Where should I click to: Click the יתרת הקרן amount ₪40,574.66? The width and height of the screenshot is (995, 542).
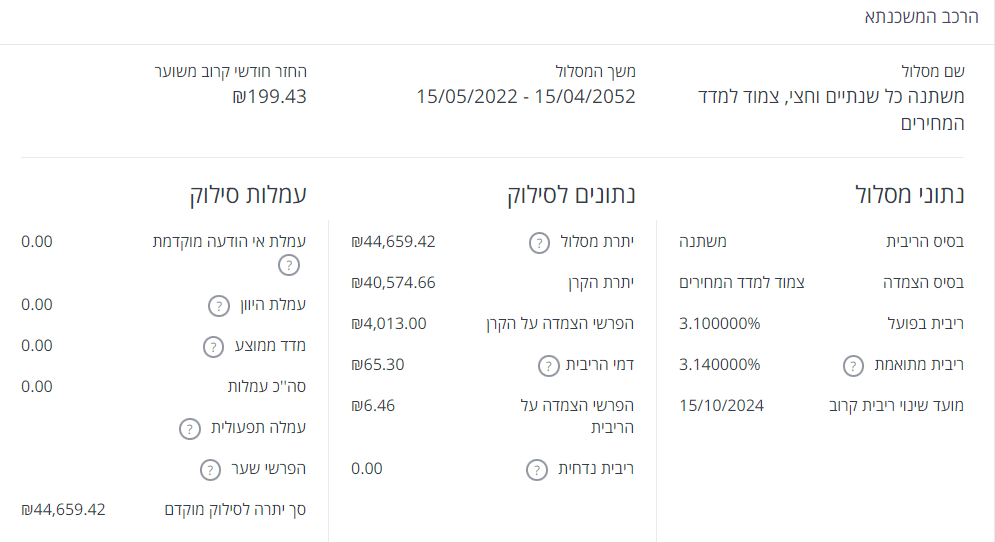[x=393, y=282]
